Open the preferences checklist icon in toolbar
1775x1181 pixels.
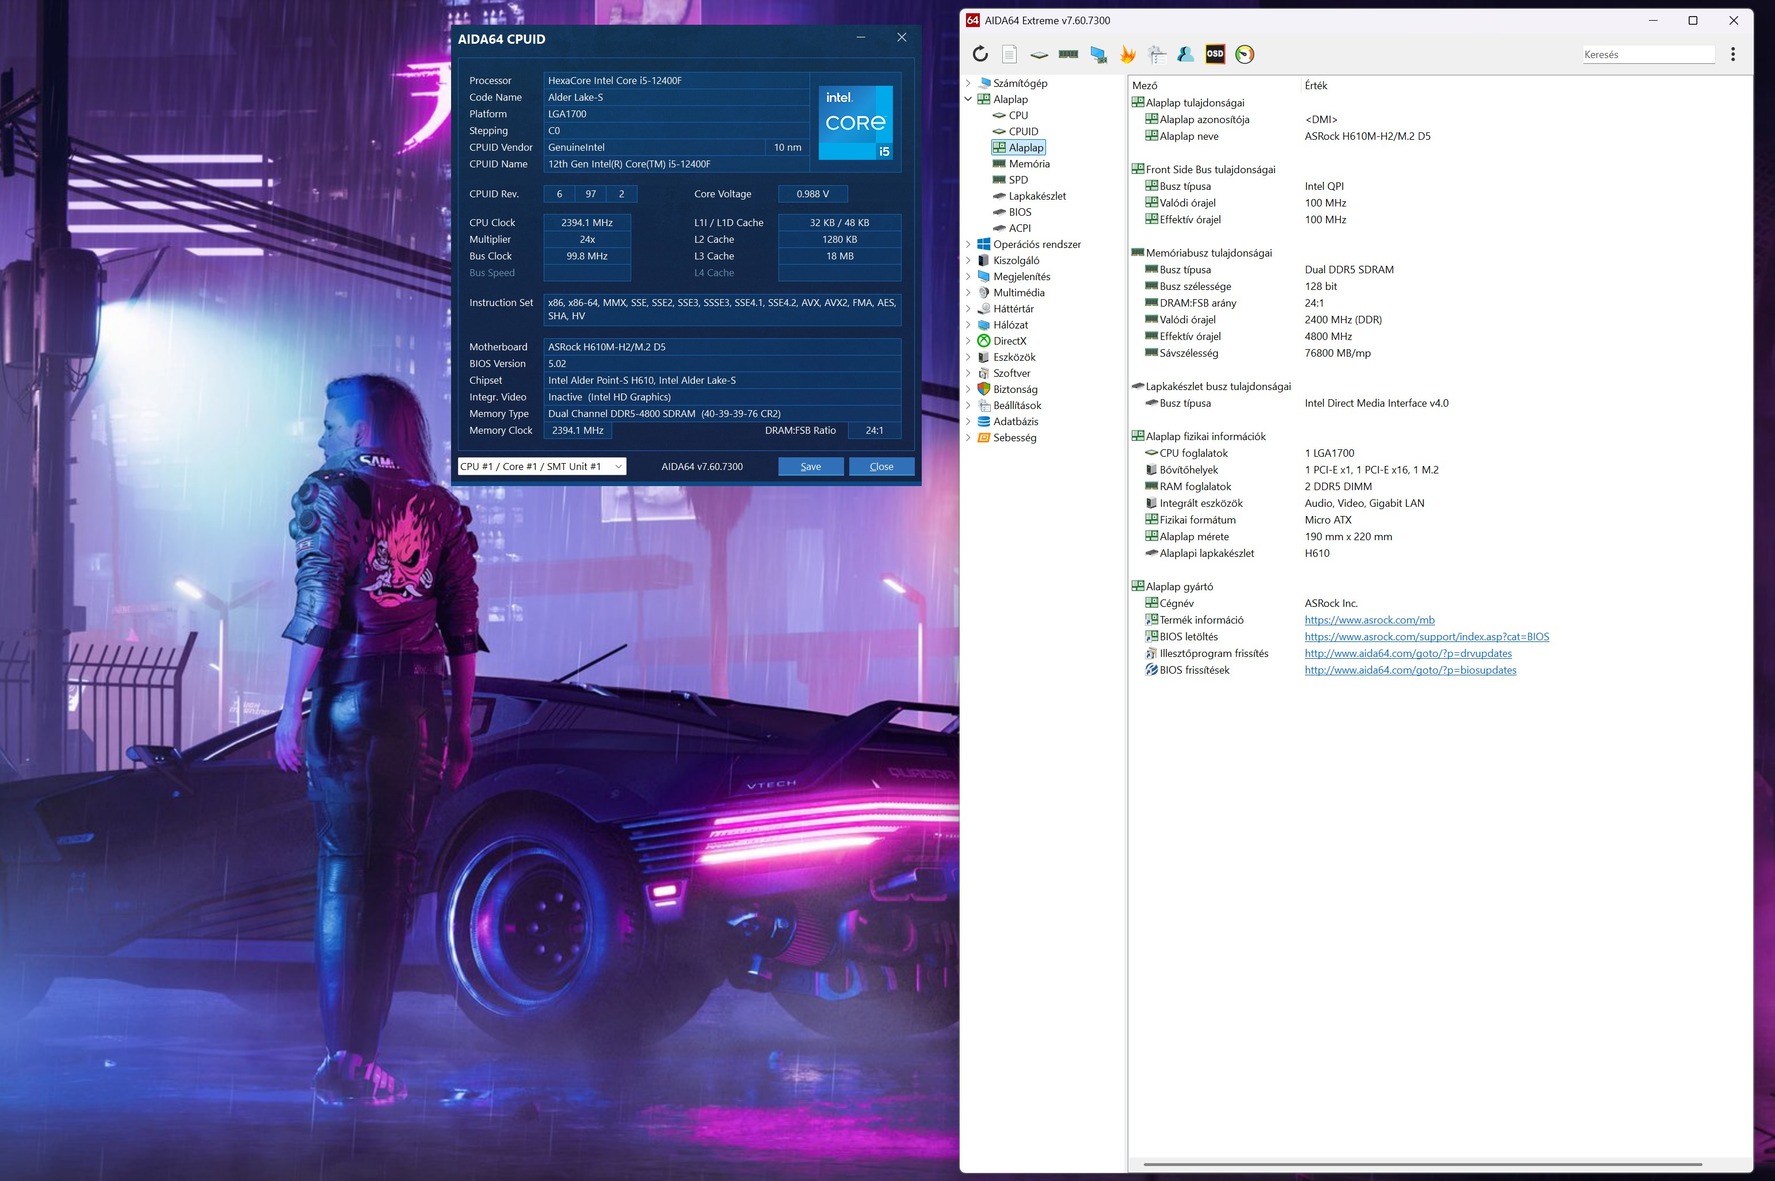click(1157, 54)
